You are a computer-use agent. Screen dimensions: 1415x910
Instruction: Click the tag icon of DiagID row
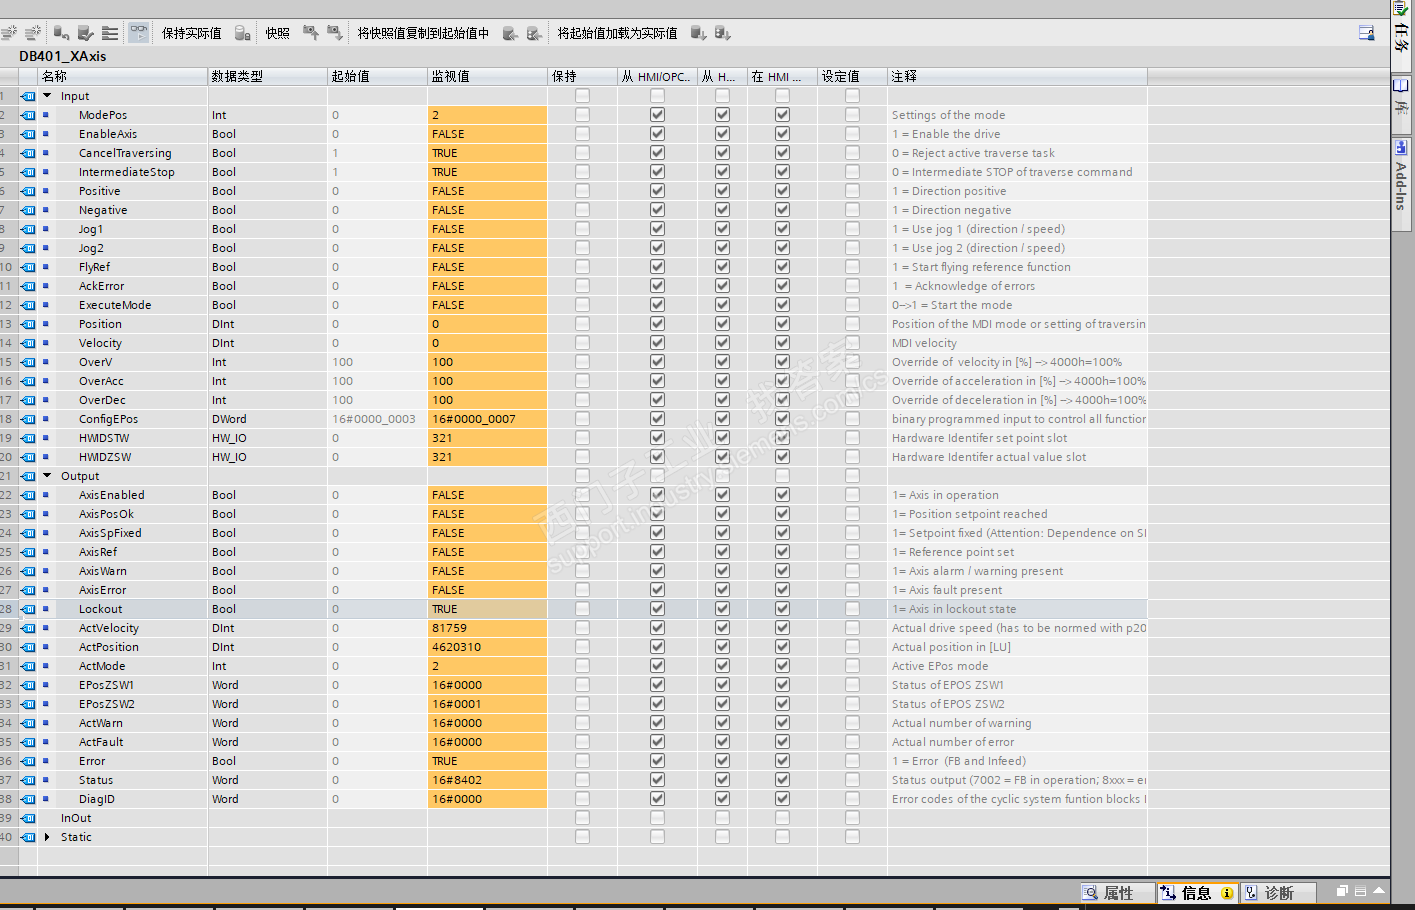tap(28, 799)
